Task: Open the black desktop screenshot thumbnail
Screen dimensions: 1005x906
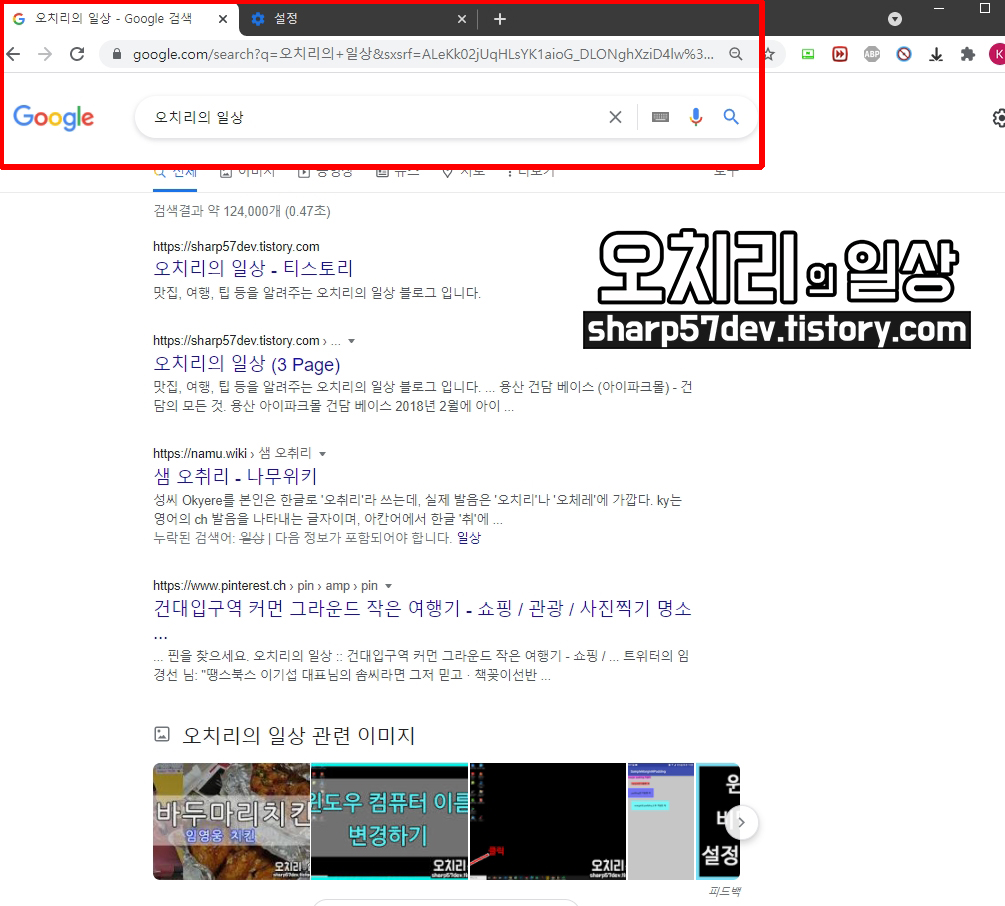Action: pos(548,821)
